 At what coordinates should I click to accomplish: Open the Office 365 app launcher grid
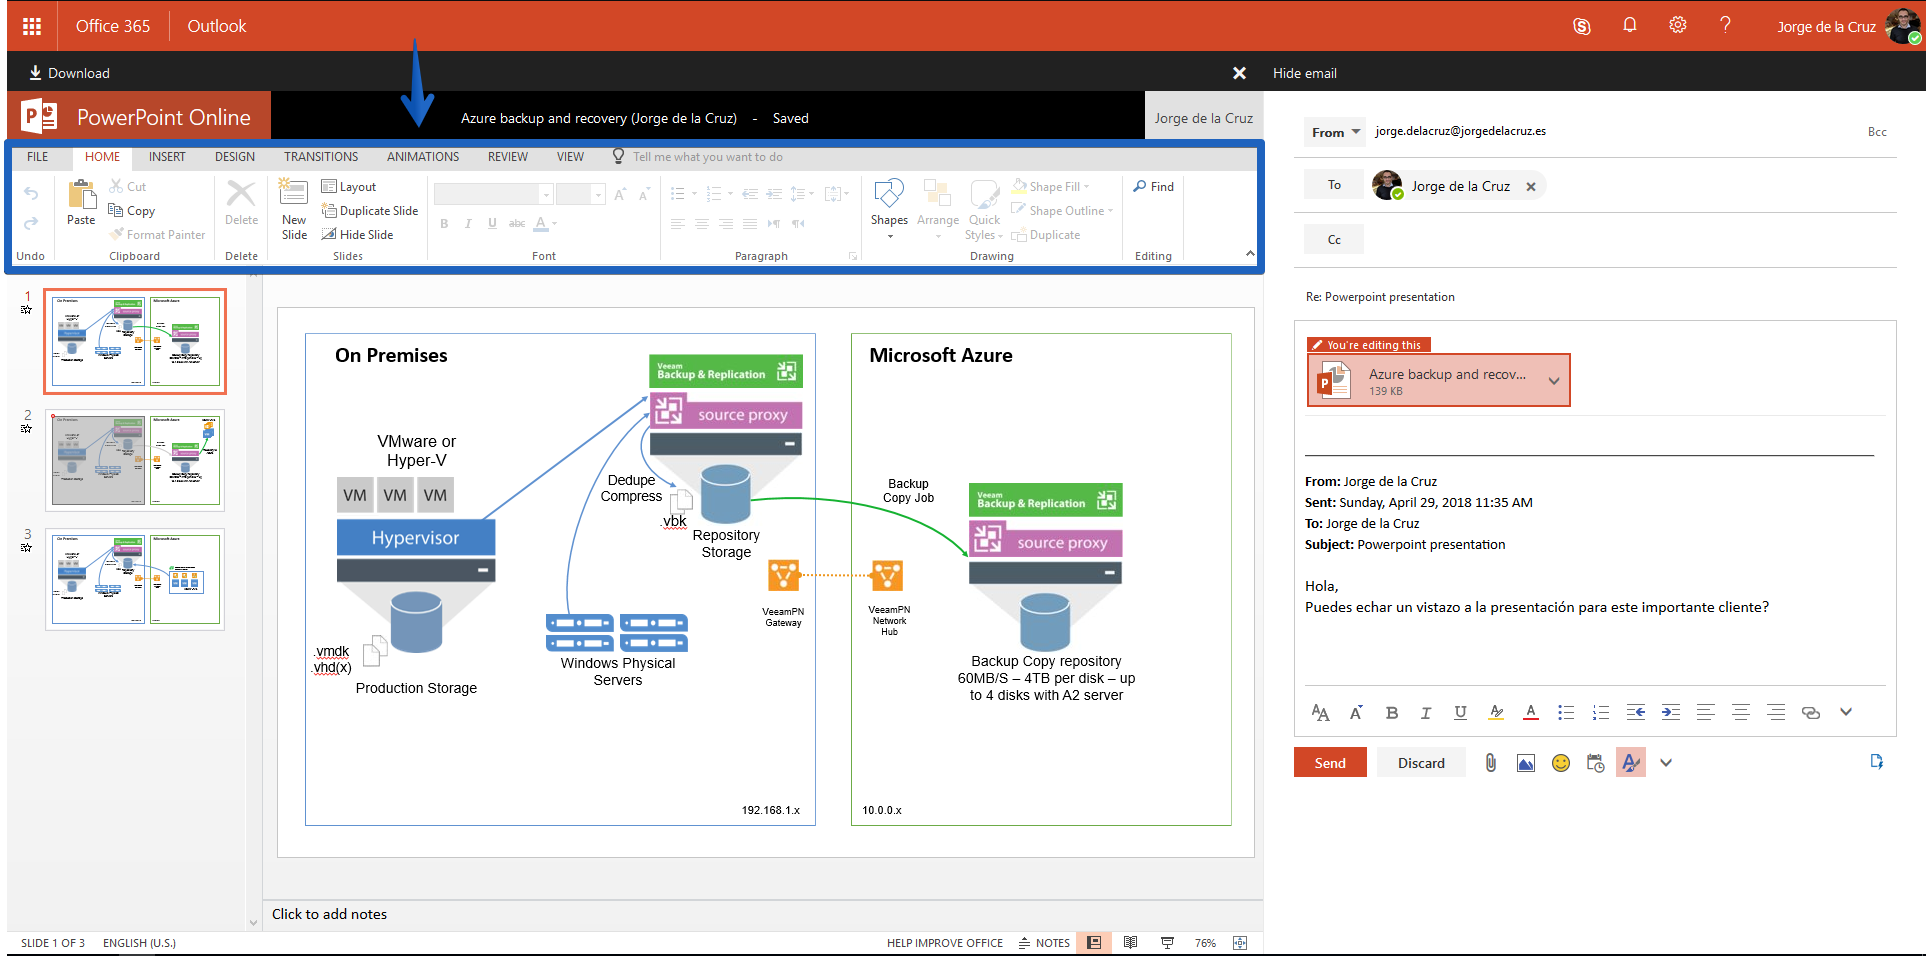[x=32, y=27]
